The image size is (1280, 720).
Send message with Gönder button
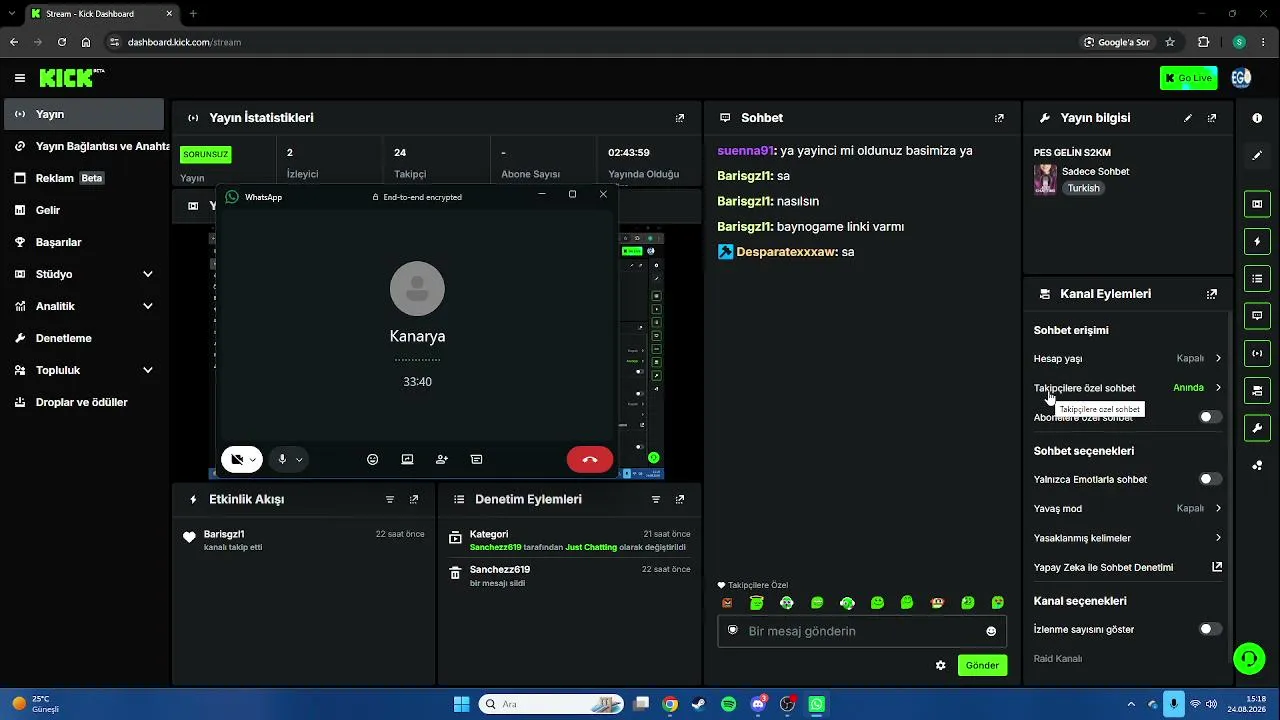[982, 665]
